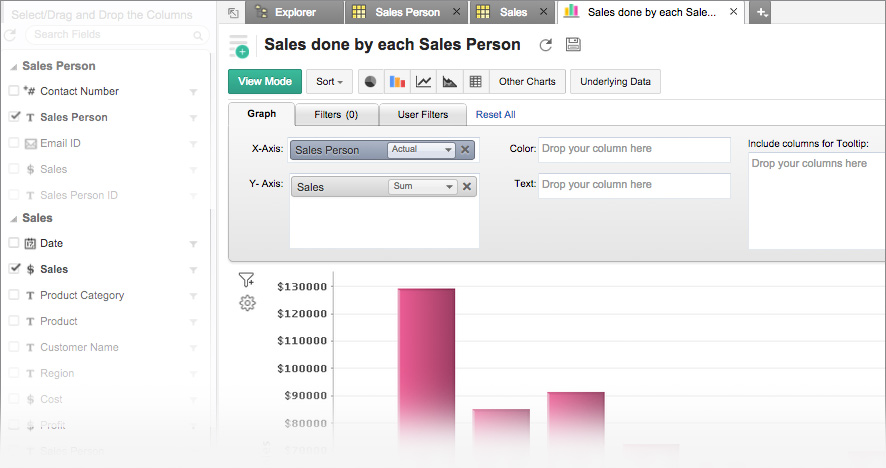The image size is (886, 468).
Task: Save the report using floppy disk icon
Action: pos(573,45)
